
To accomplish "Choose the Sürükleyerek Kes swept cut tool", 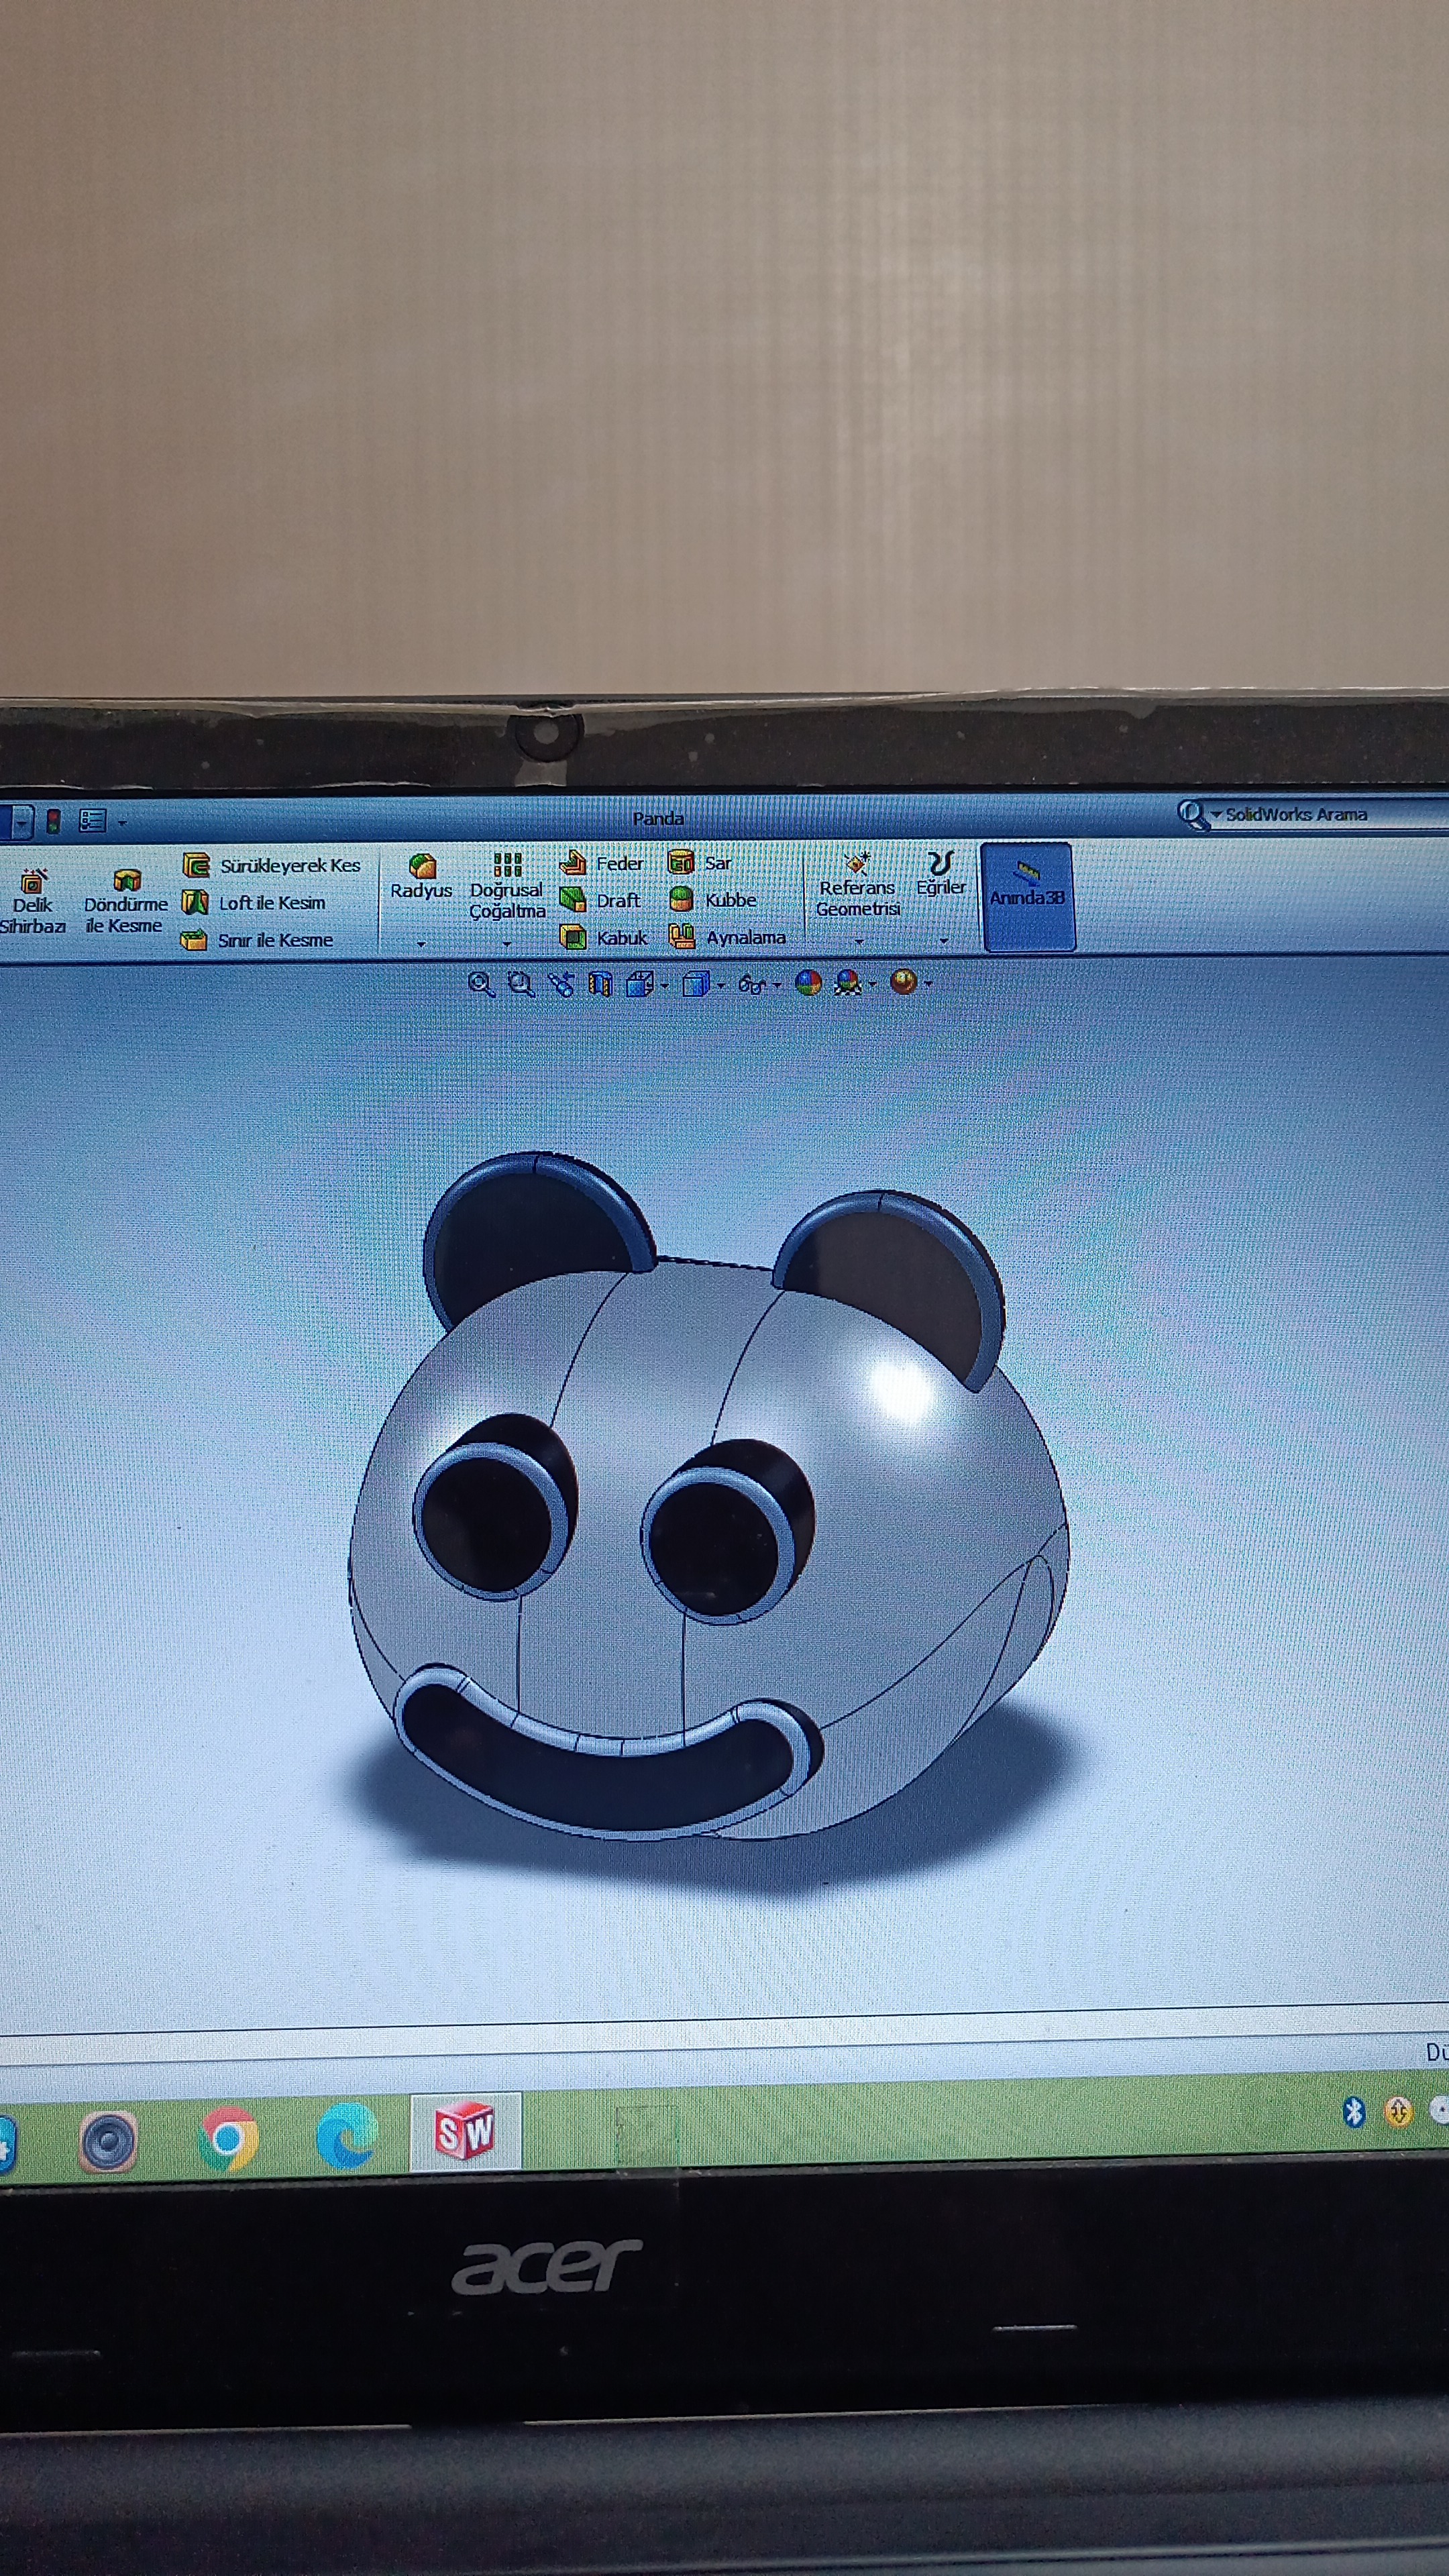I will click(x=271, y=865).
